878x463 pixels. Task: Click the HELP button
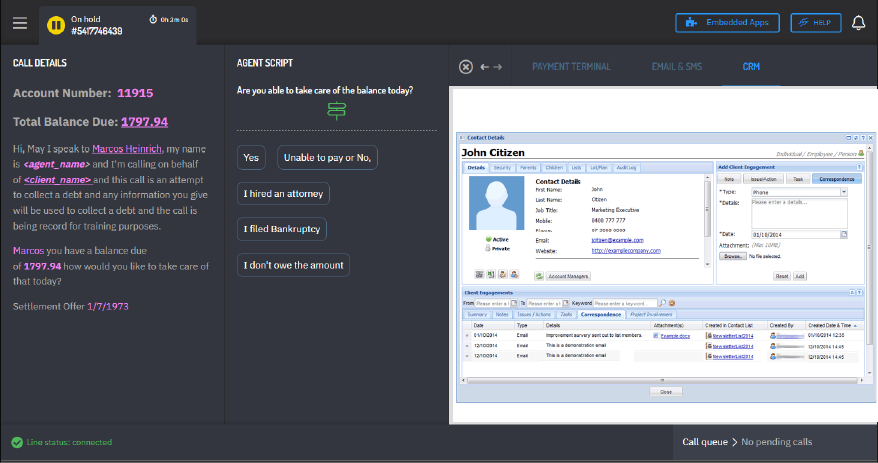[x=816, y=23]
